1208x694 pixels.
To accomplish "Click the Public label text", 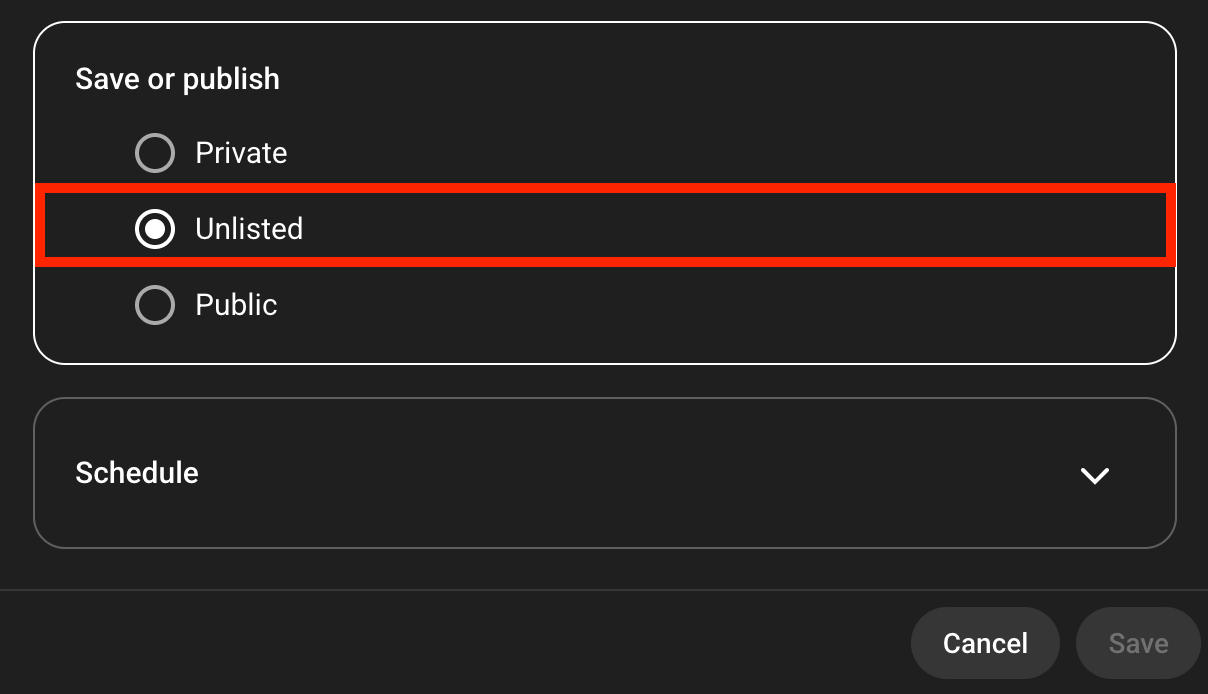I will click(x=236, y=305).
